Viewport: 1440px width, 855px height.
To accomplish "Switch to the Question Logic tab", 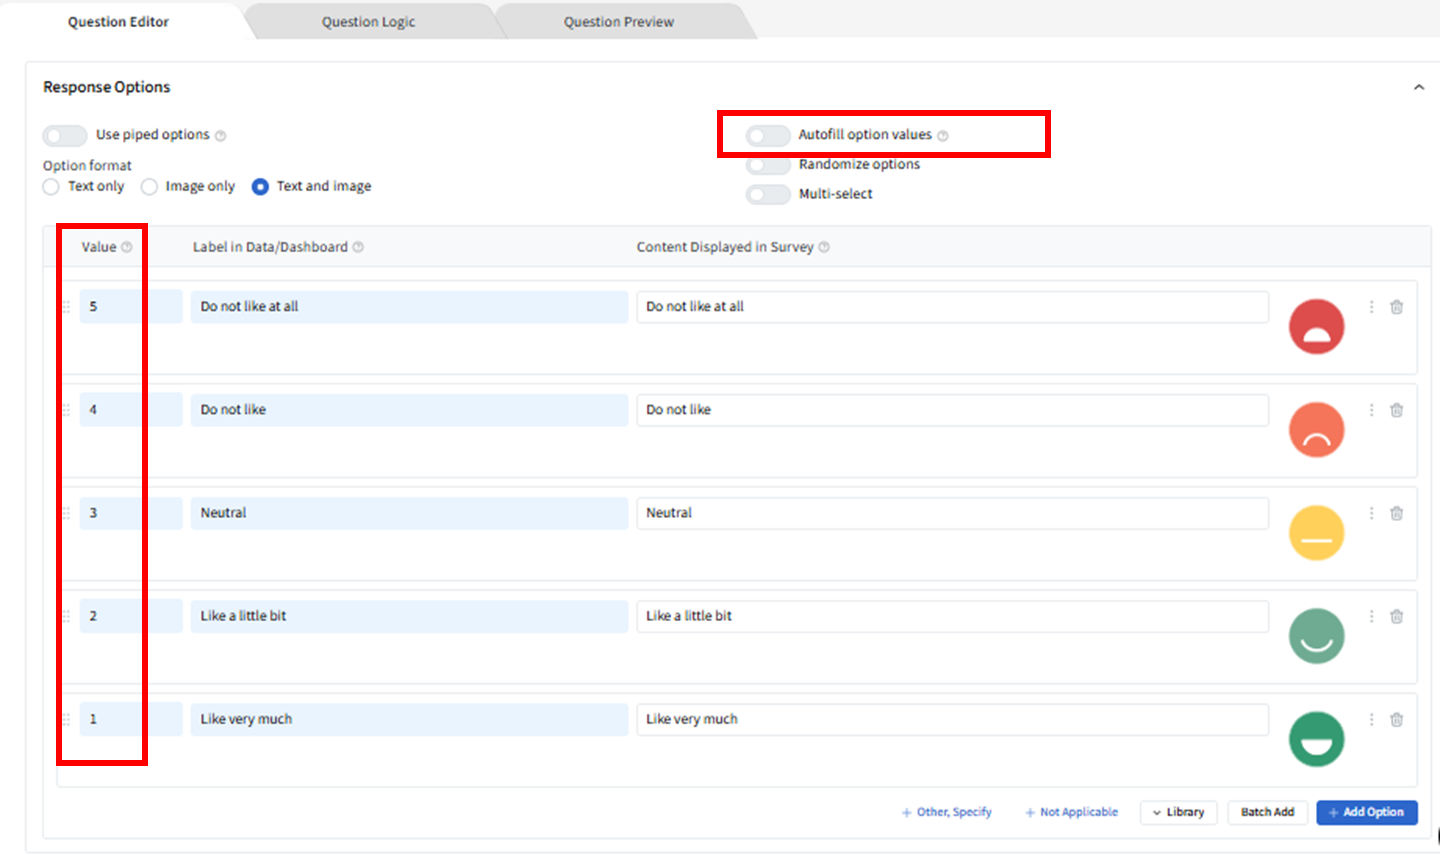I will pos(368,22).
